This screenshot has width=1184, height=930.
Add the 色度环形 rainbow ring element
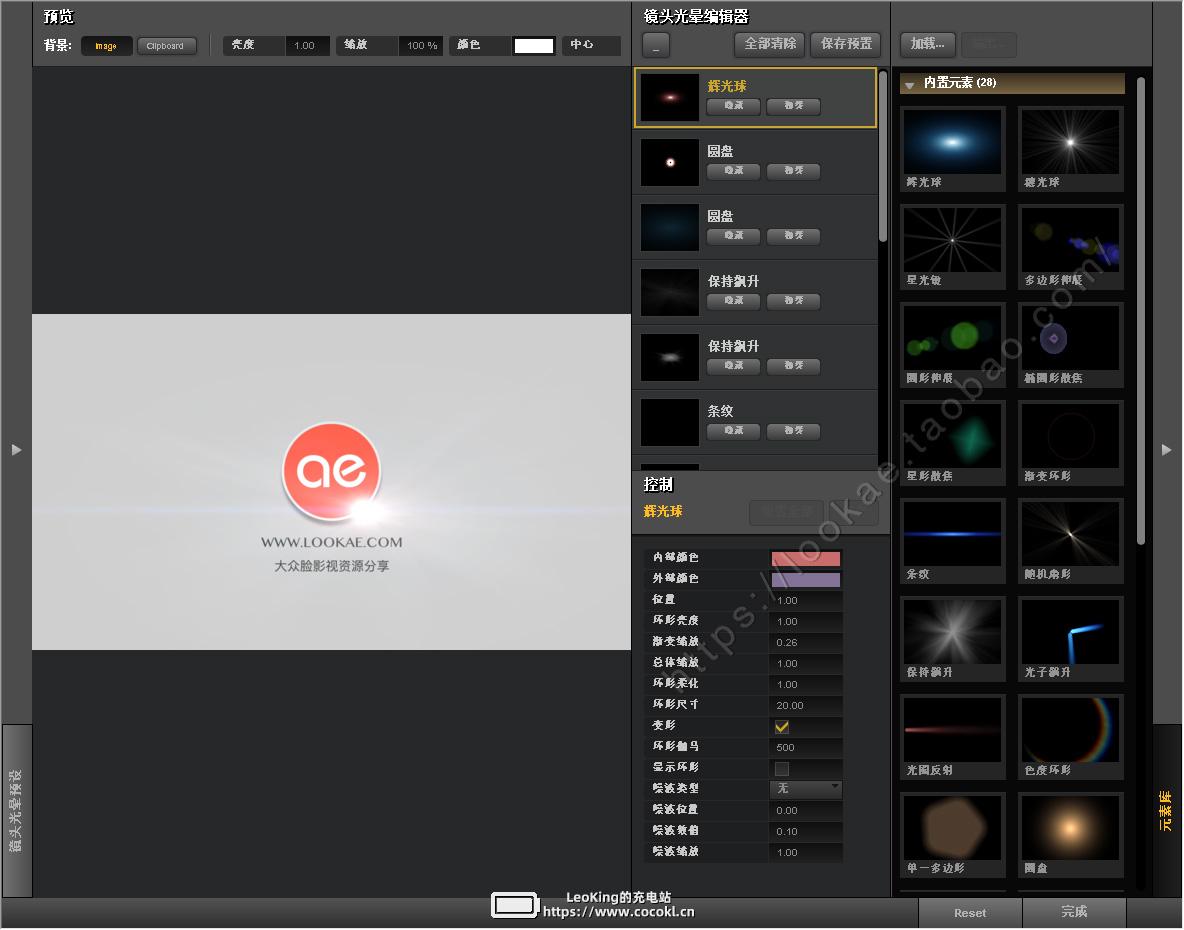[1070, 738]
